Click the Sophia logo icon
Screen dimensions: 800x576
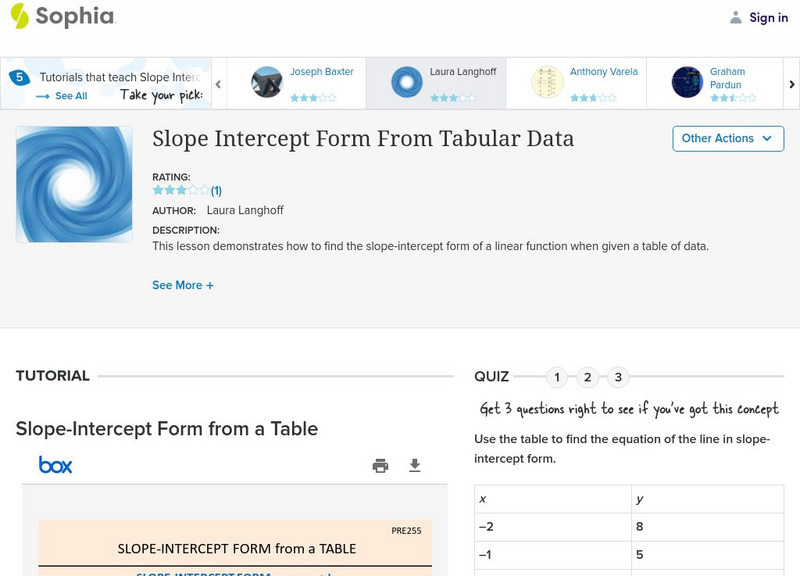coord(19,16)
